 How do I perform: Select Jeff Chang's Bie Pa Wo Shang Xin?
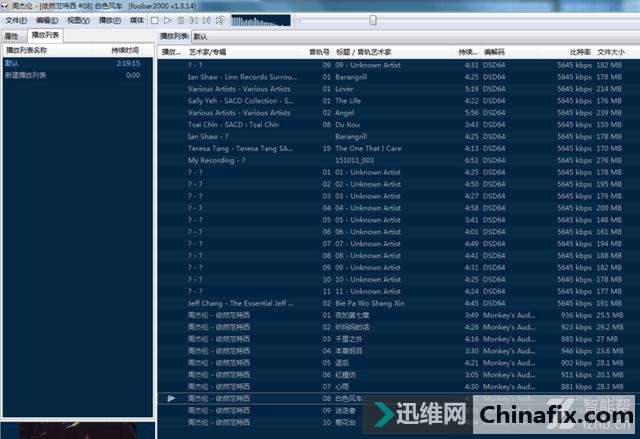[x=398, y=303]
